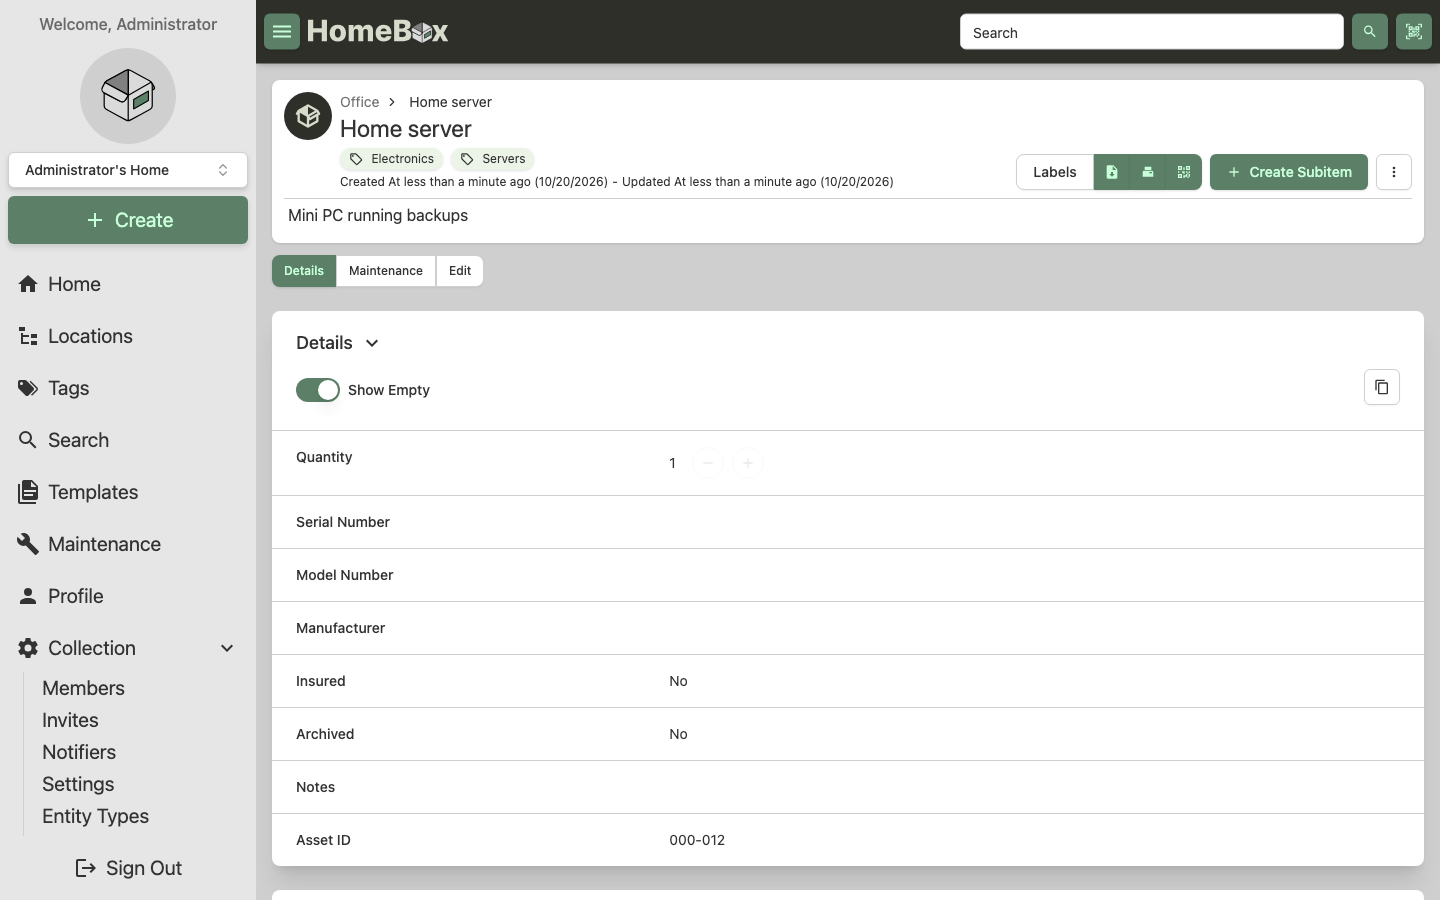This screenshot has height=900, width=1440.
Task: Open Notifiers under Collection
Action: click(79, 752)
